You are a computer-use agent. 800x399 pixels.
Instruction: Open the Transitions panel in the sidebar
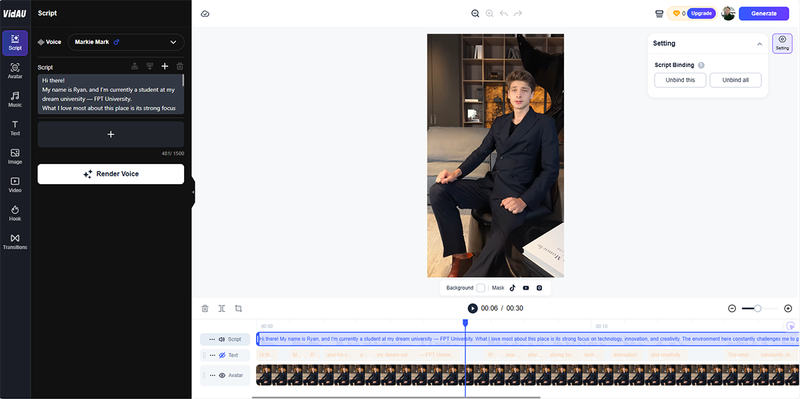coord(15,242)
